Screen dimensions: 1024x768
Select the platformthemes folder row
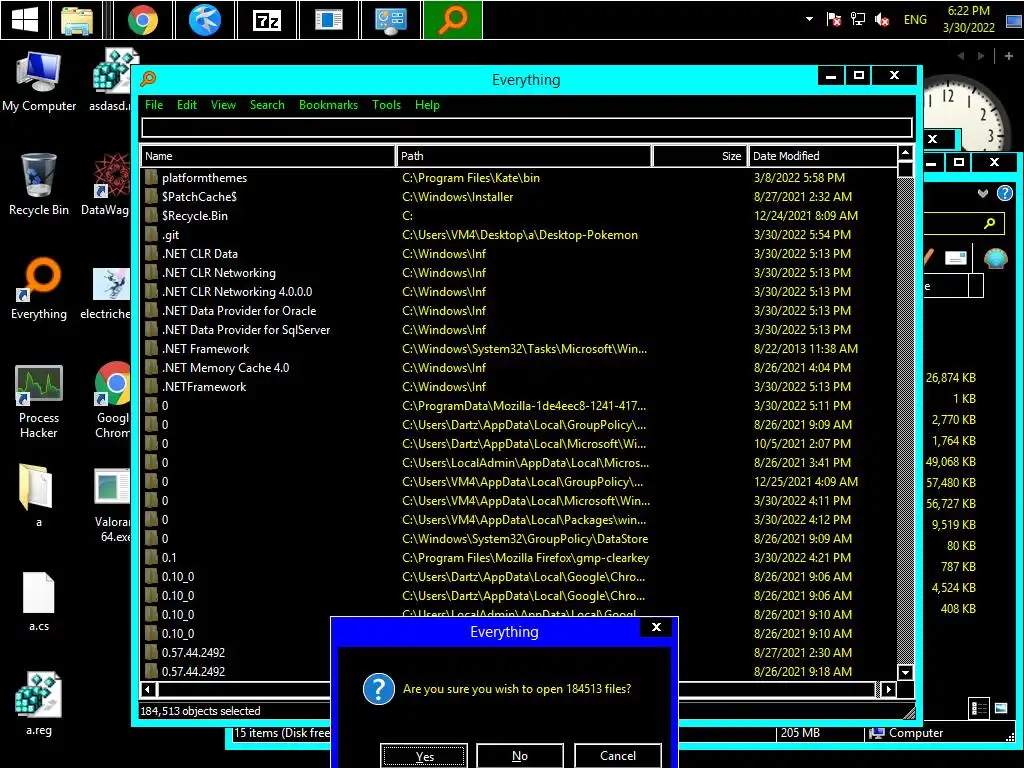click(x=519, y=178)
